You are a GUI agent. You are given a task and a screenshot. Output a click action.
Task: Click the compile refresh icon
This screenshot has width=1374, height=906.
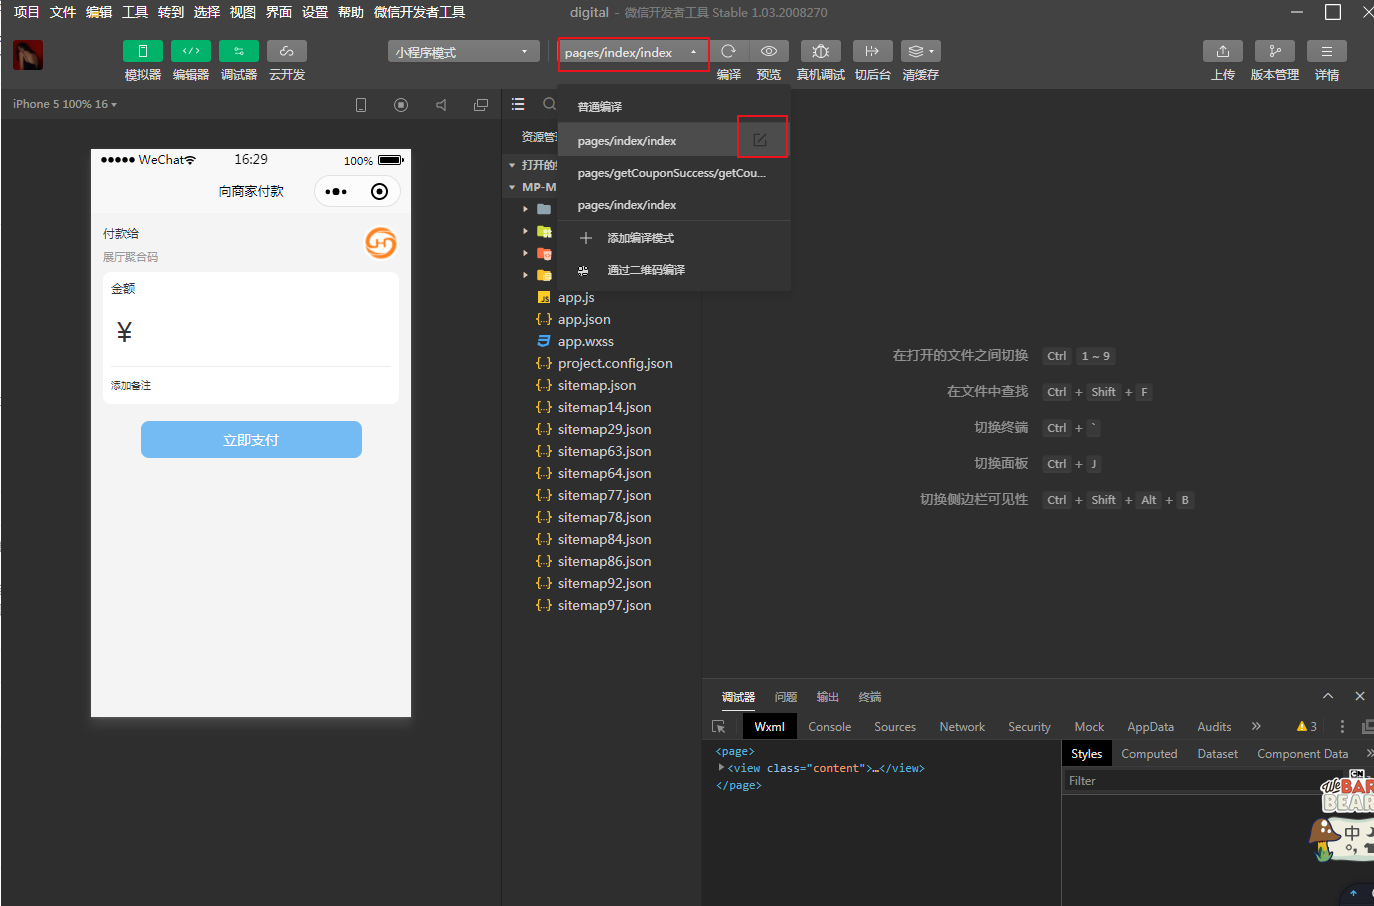click(x=729, y=51)
